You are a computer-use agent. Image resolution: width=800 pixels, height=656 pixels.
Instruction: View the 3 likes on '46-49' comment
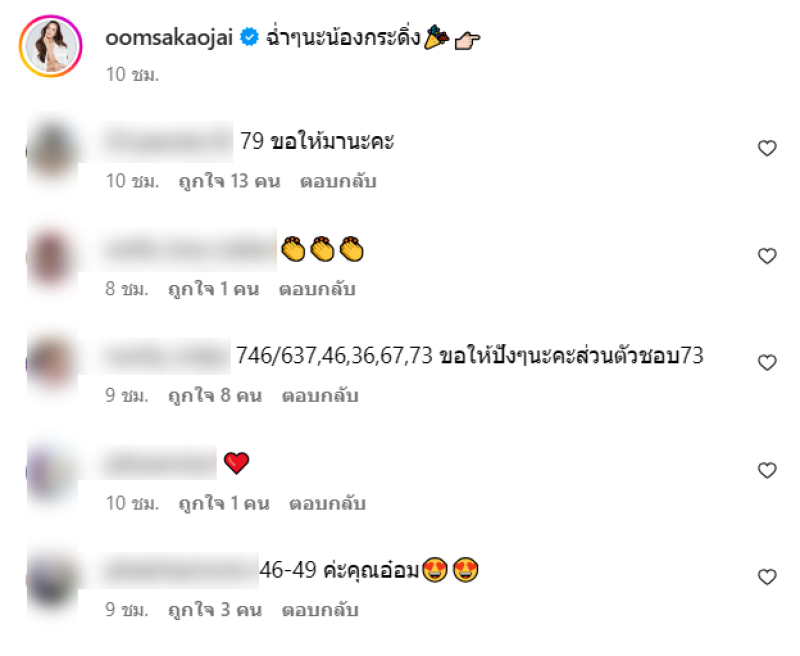[215, 610]
